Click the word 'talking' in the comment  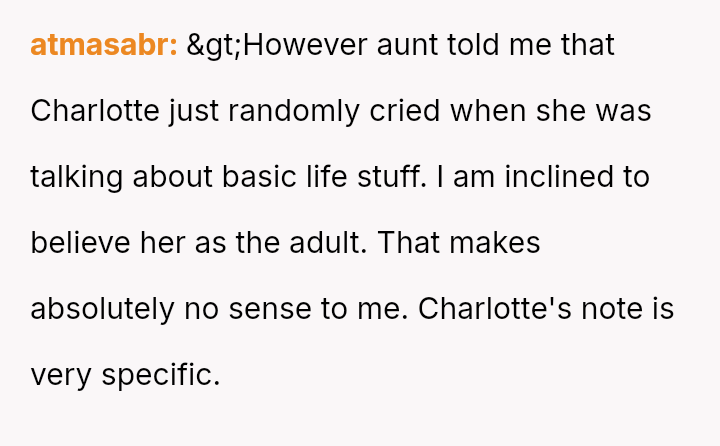(77, 178)
